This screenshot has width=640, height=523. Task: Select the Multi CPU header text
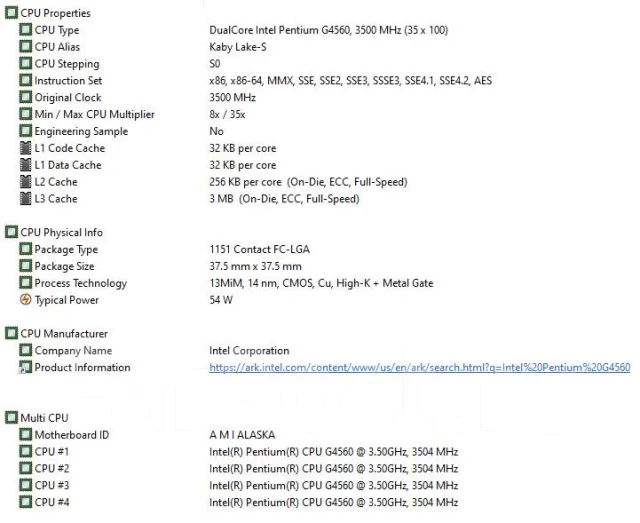(44, 418)
